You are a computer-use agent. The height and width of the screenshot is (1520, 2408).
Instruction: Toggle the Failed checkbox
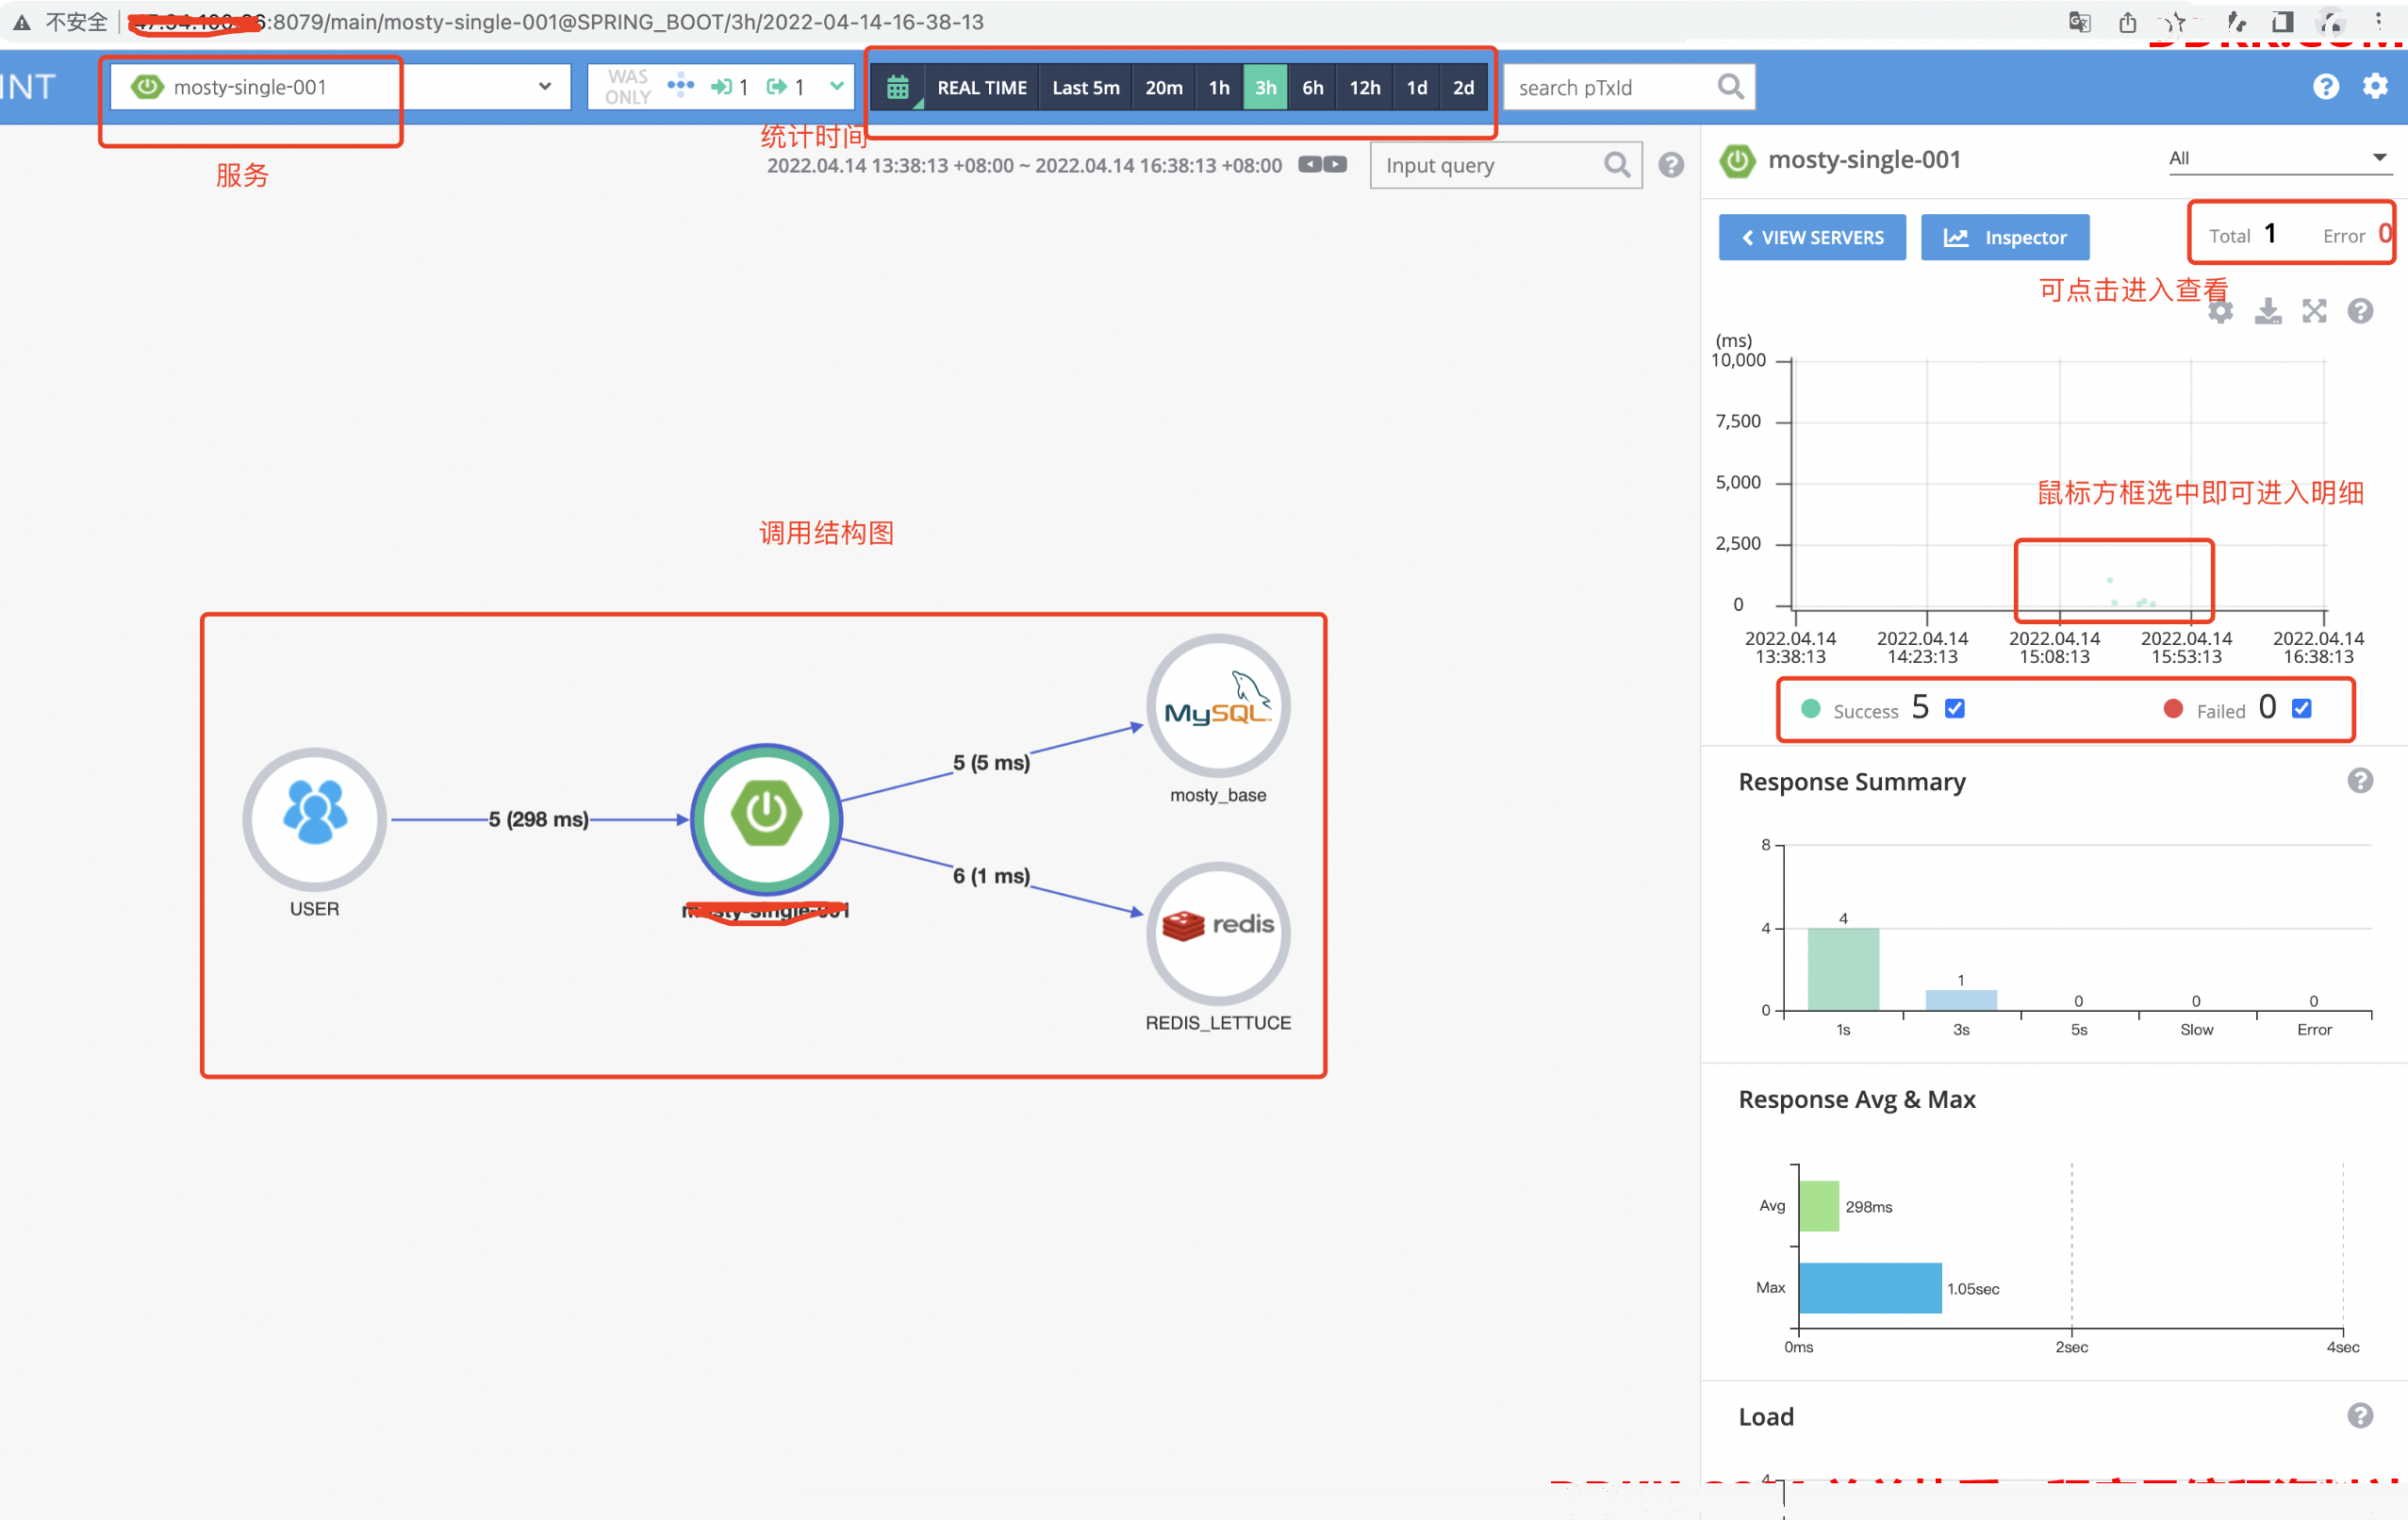pyautogui.click(x=2301, y=708)
